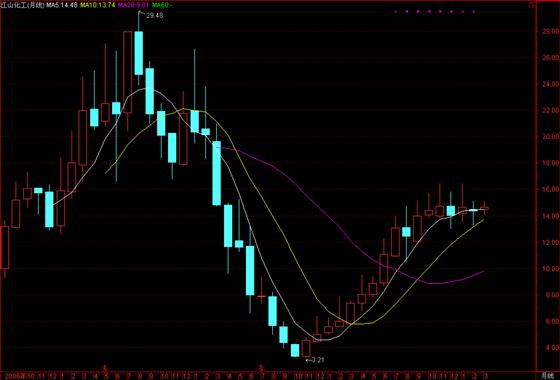Click the yellow MA10 indicator label
Viewport: 560px width, 380px height.
coord(98,5)
